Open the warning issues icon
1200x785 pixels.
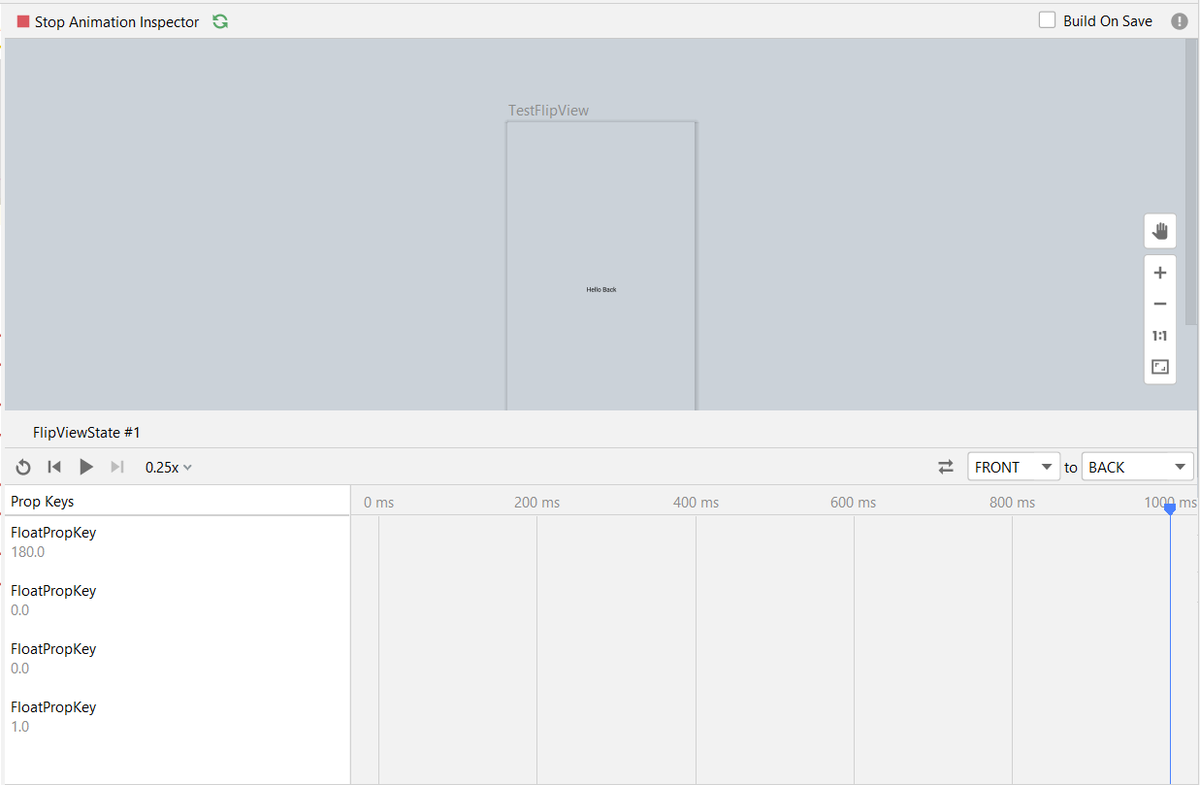1179,21
